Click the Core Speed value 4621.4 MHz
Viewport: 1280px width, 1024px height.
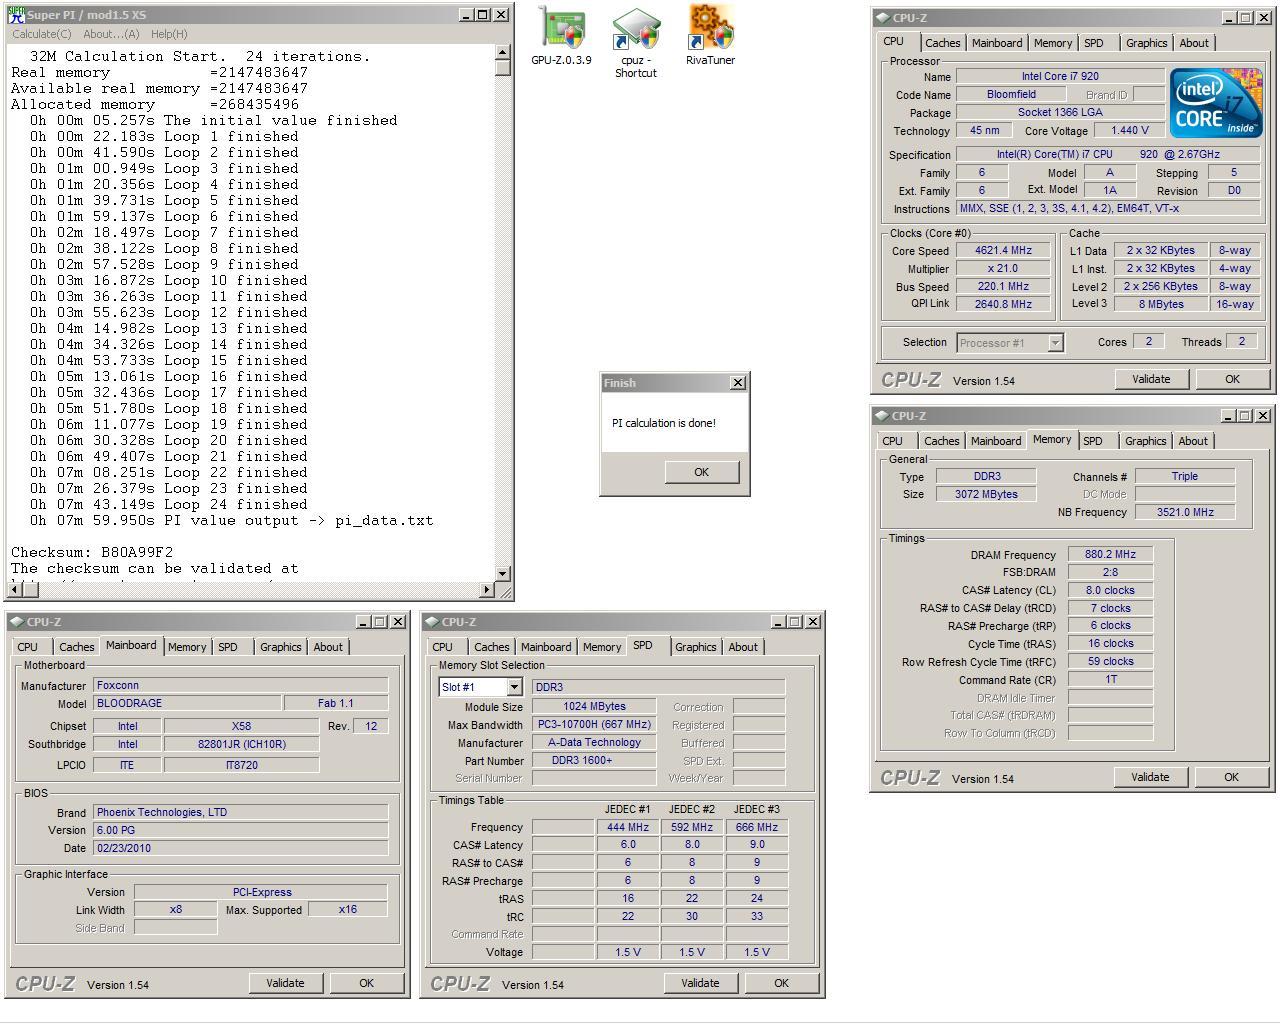click(x=1003, y=251)
